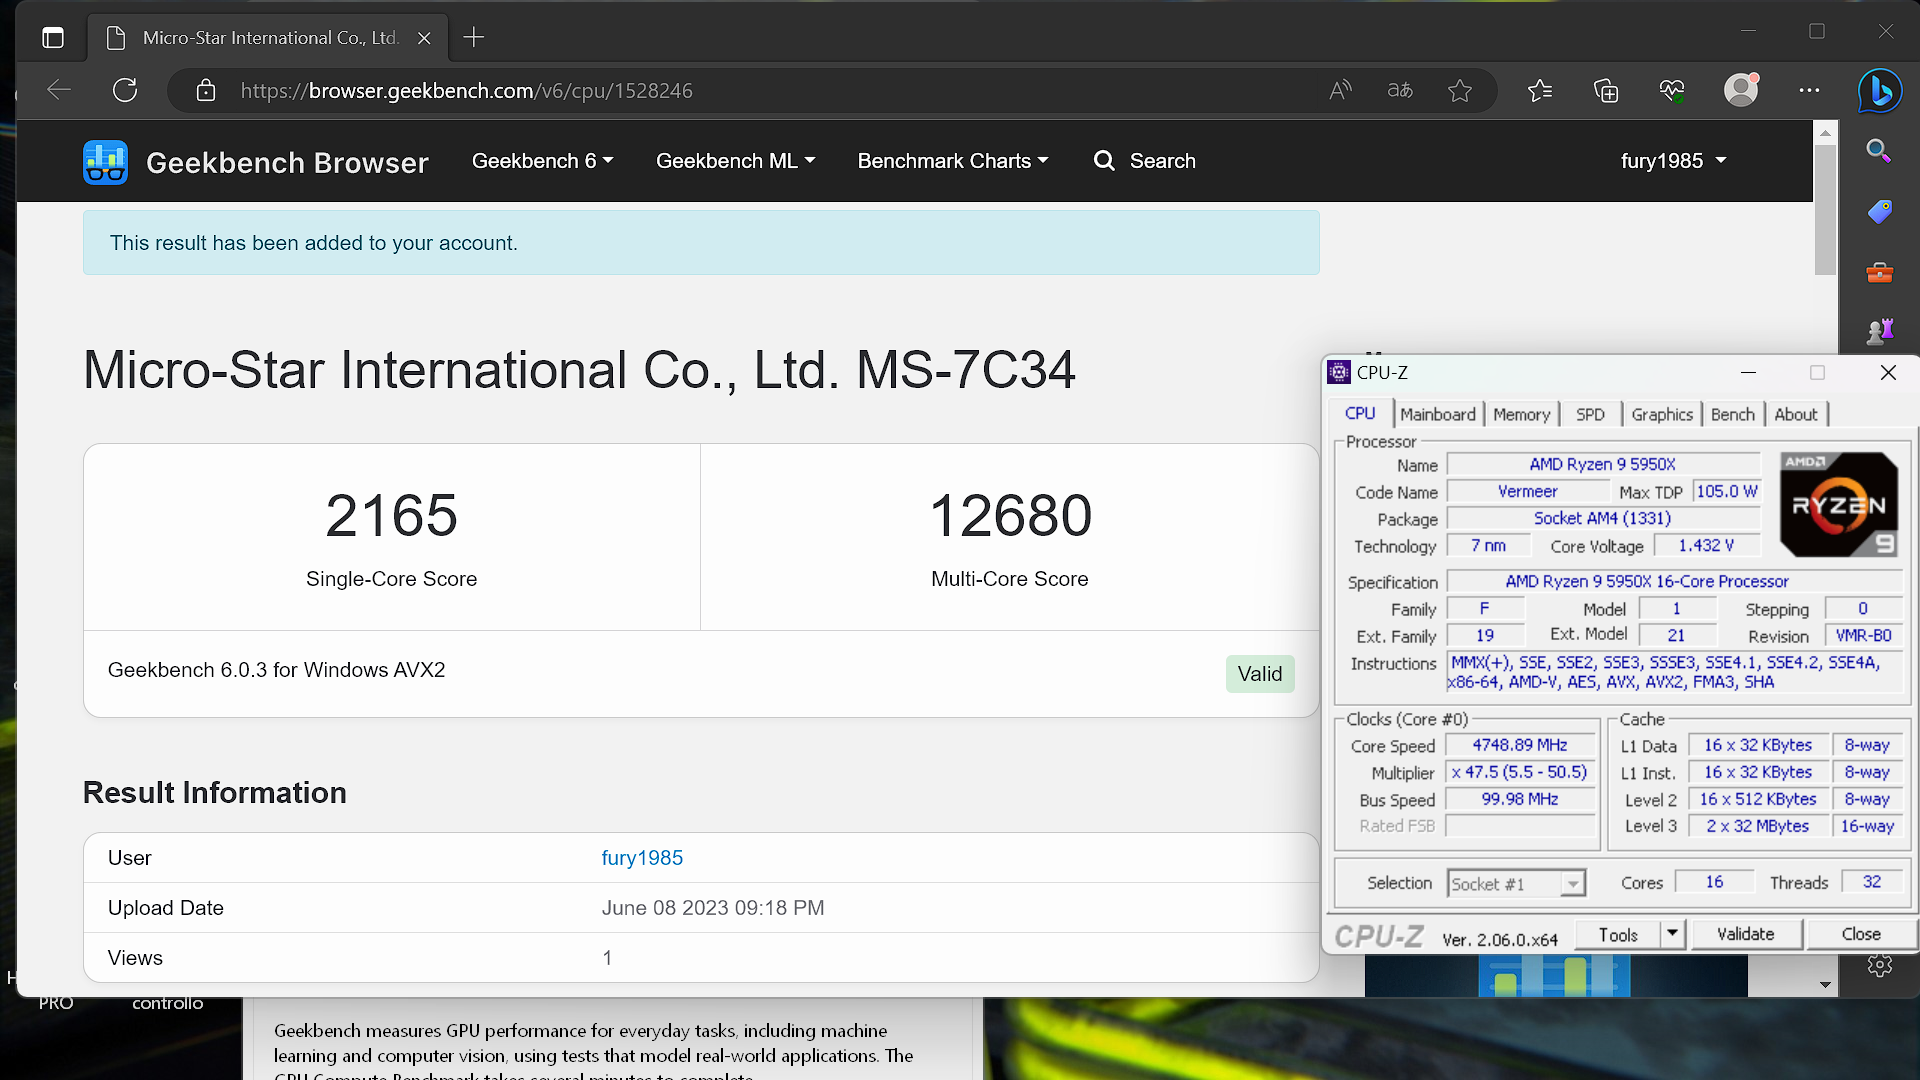The height and width of the screenshot is (1080, 1920).
Task: Open the sidebar Games chess icon
Action: tap(1879, 331)
